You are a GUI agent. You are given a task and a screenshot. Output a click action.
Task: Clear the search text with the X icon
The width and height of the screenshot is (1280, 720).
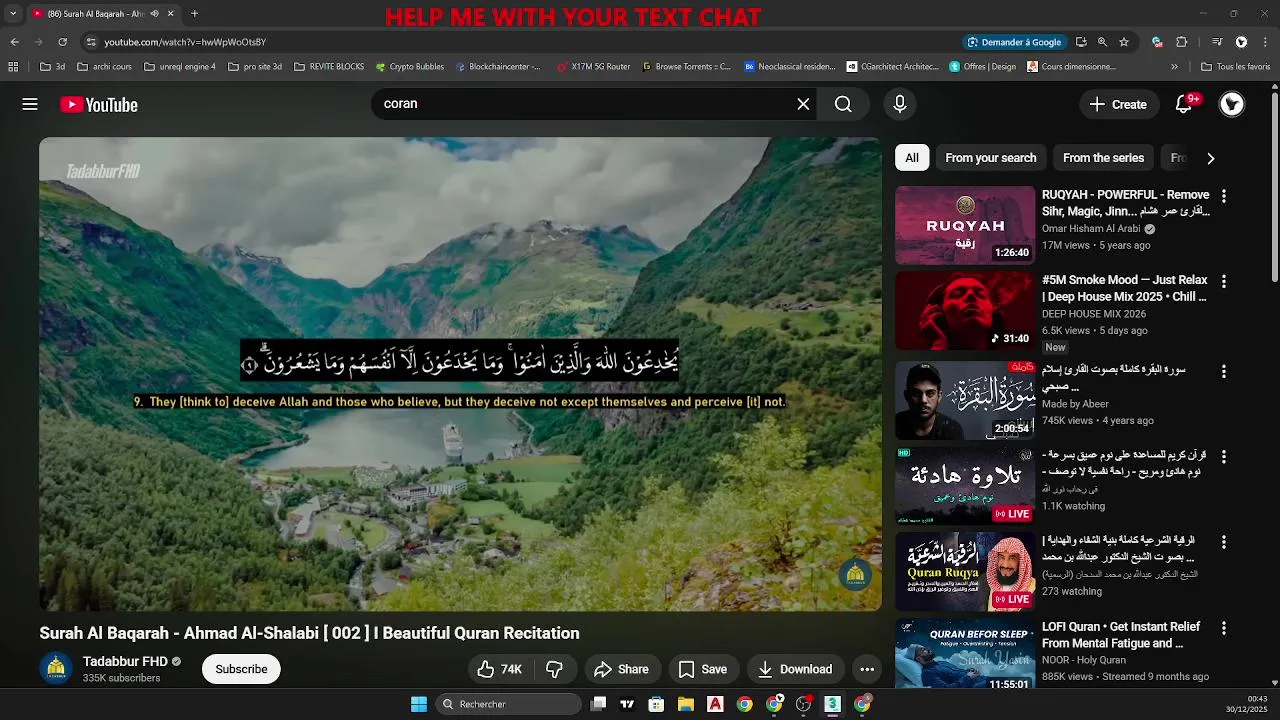(x=803, y=104)
